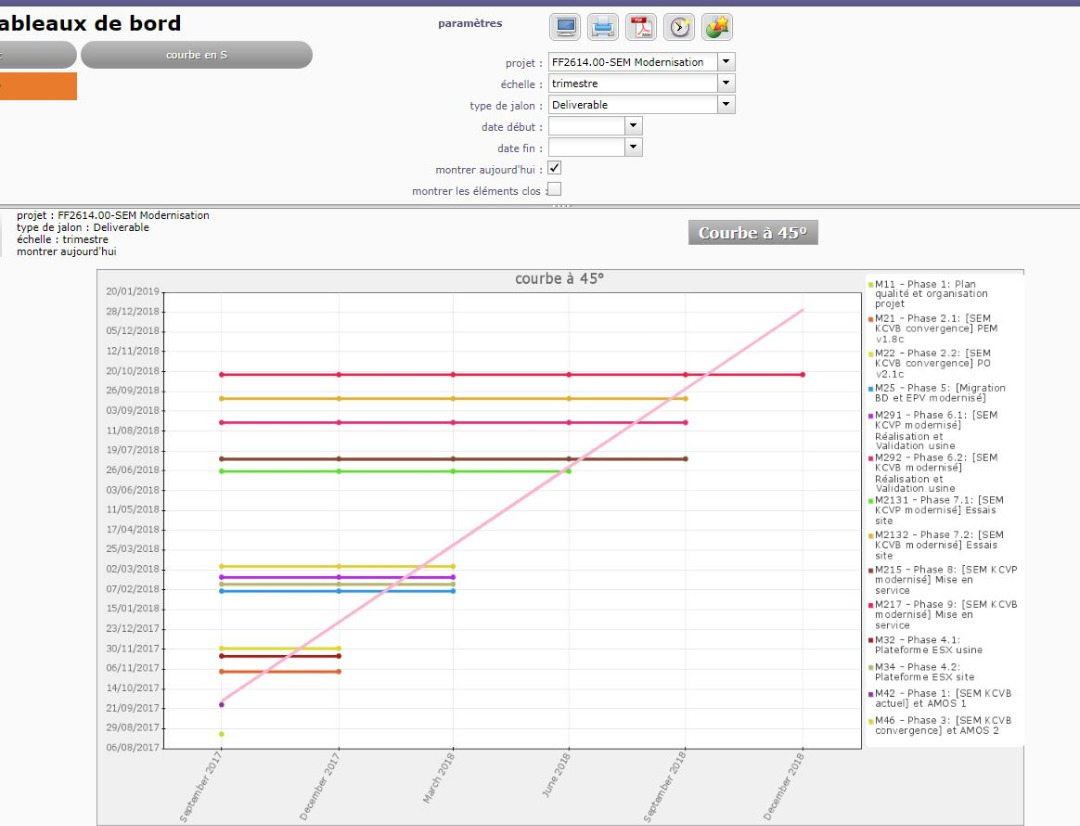Click the star favorite report icon
1080x826 pixels.
pyautogui.click(x=717, y=27)
